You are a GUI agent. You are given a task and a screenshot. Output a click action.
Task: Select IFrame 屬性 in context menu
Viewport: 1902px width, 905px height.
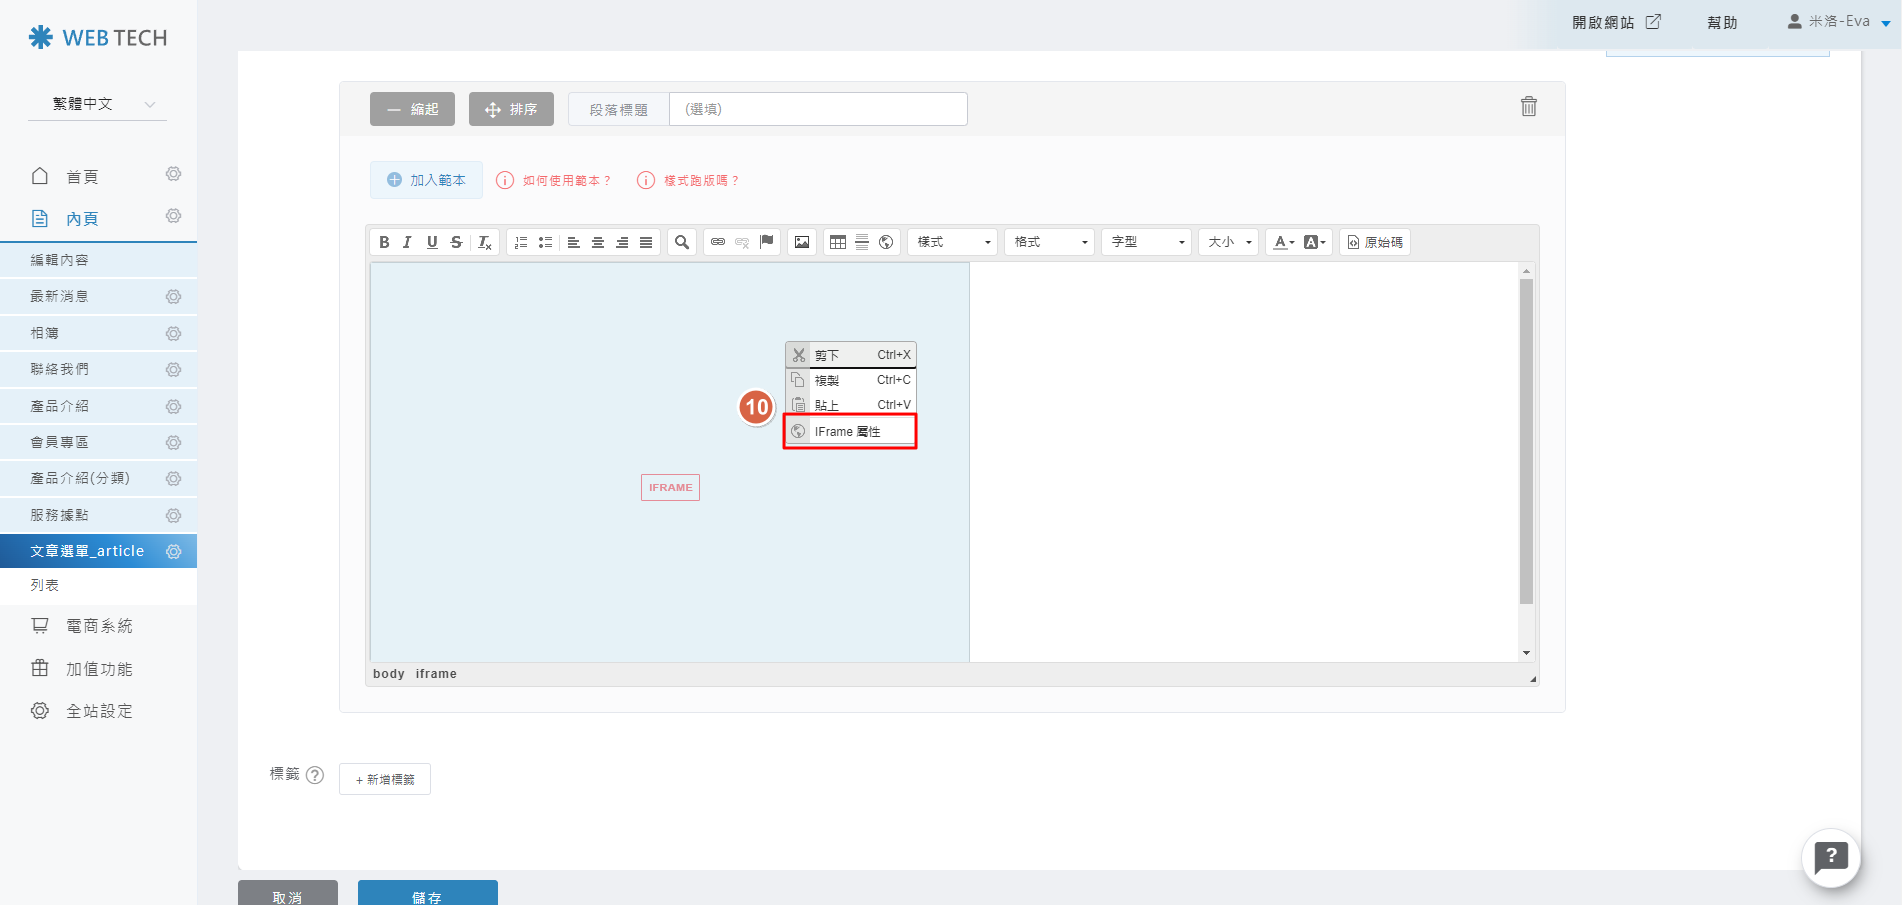(x=849, y=432)
